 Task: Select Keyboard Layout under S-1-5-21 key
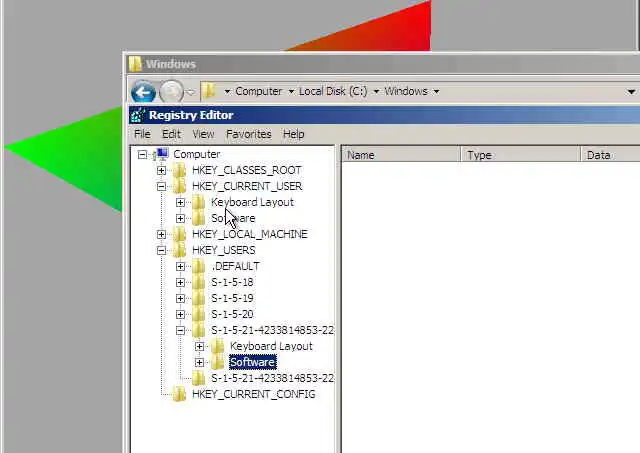click(271, 346)
